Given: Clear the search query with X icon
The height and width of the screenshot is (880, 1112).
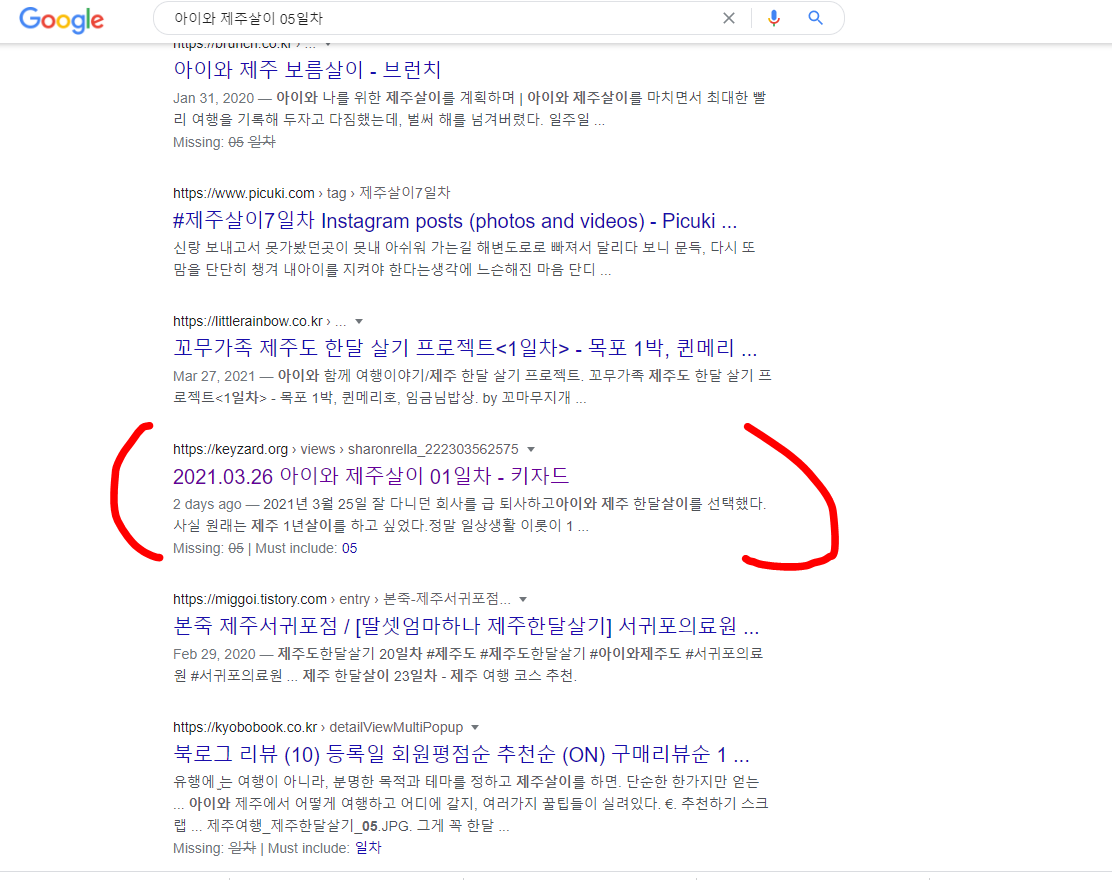Looking at the screenshot, I should click(729, 18).
